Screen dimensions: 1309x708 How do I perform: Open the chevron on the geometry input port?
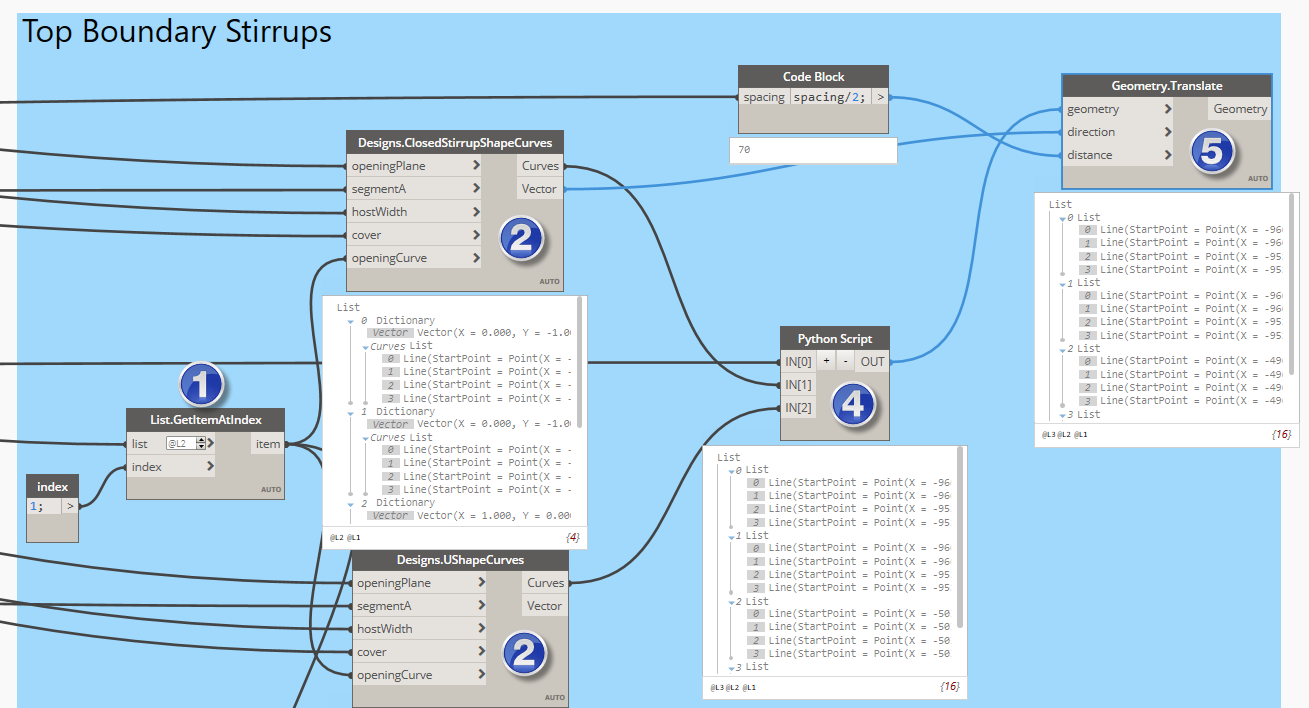tap(1167, 109)
